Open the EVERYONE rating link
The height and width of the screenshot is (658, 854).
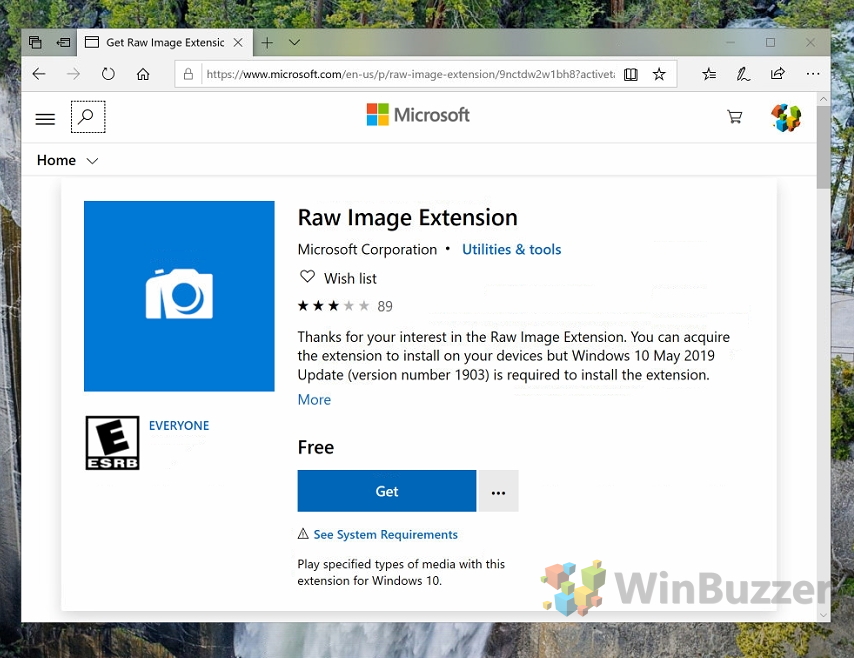click(x=179, y=425)
